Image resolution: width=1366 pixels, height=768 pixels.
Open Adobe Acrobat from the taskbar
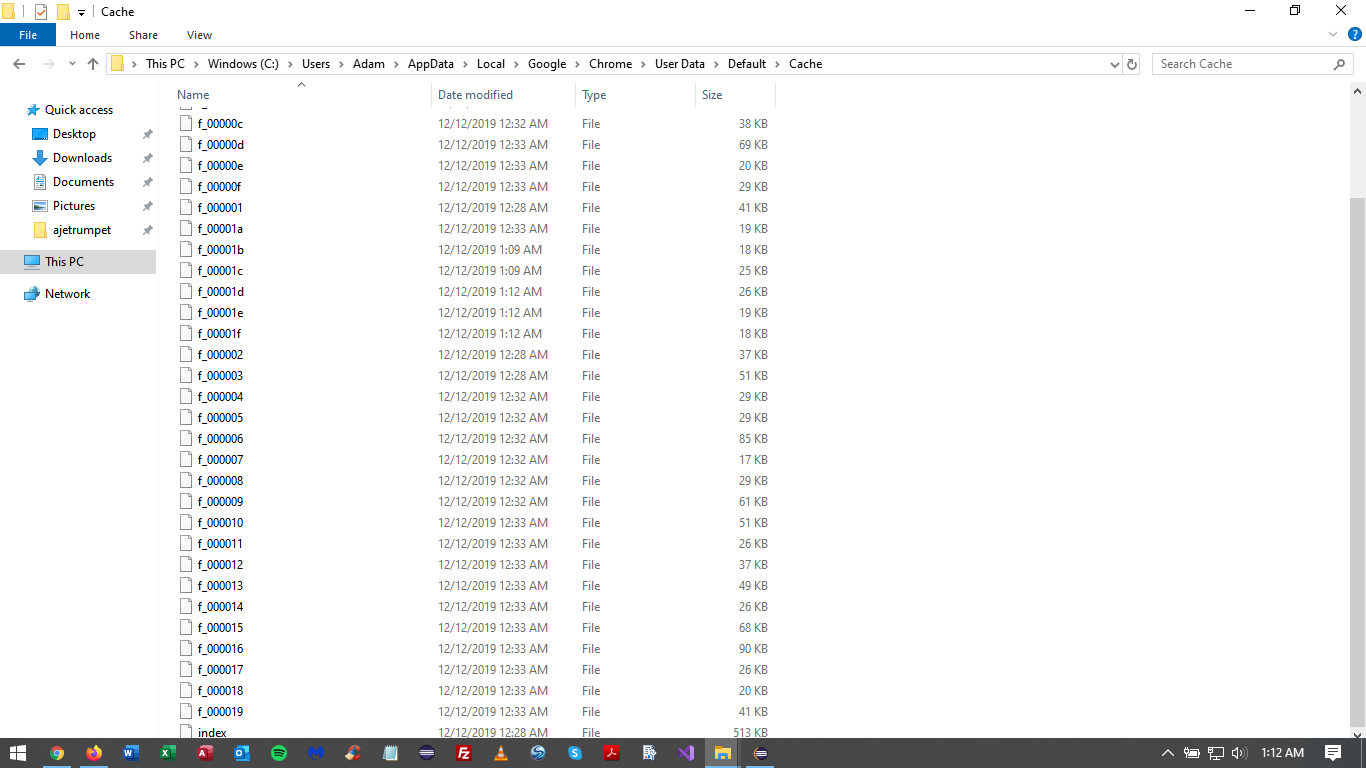(612, 753)
